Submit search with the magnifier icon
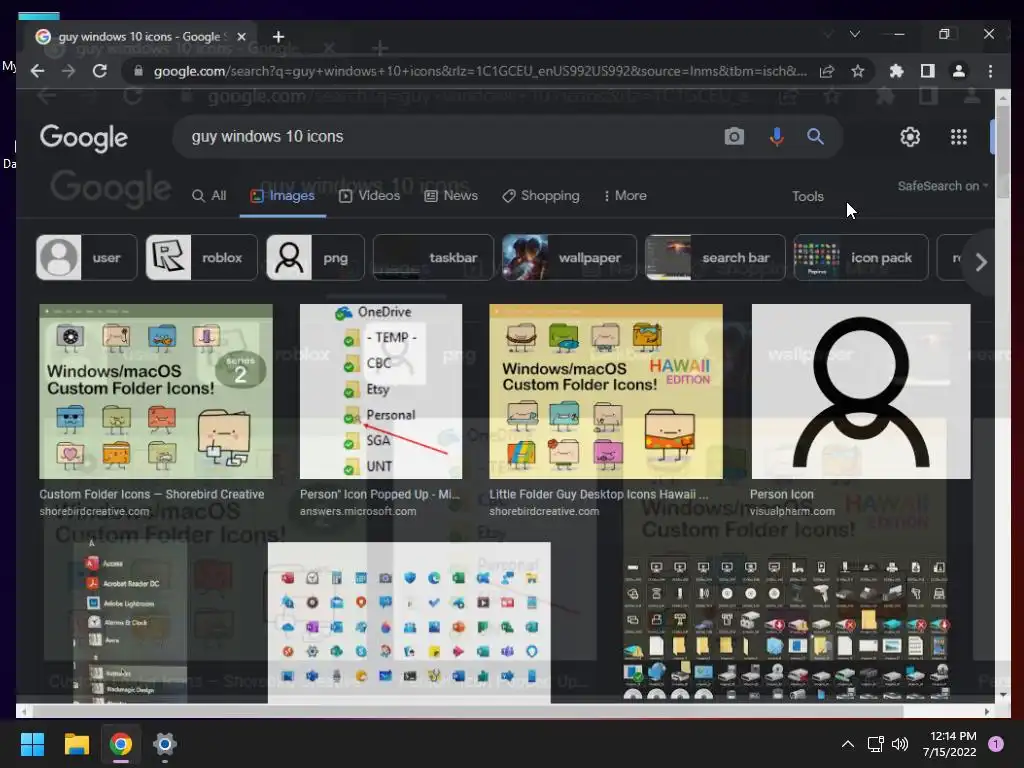The image size is (1024, 768). [815, 136]
